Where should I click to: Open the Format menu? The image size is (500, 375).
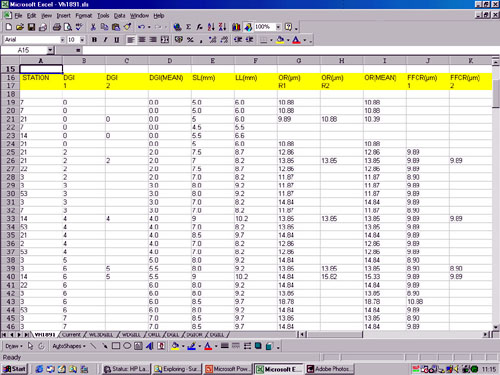(x=84, y=16)
